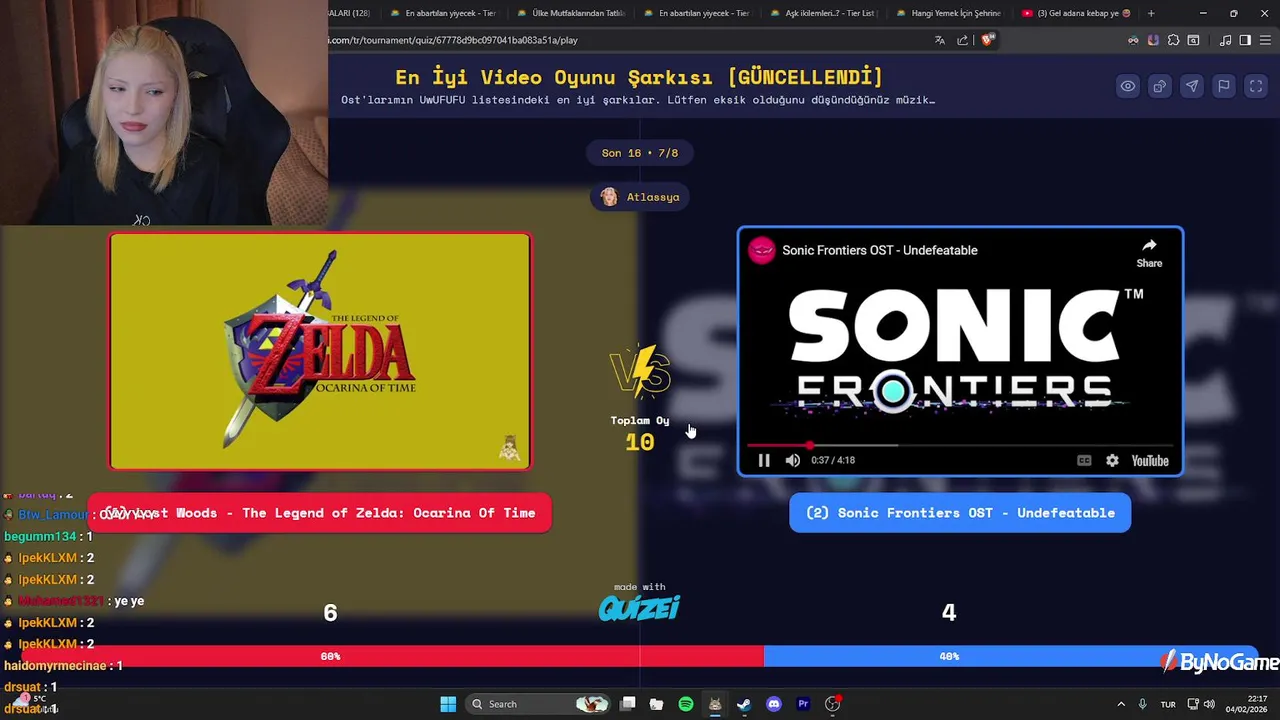The height and width of the screenshot is (720, 1280).
Task: Expand hidden system tray icons chevron
Action: 1120,704
